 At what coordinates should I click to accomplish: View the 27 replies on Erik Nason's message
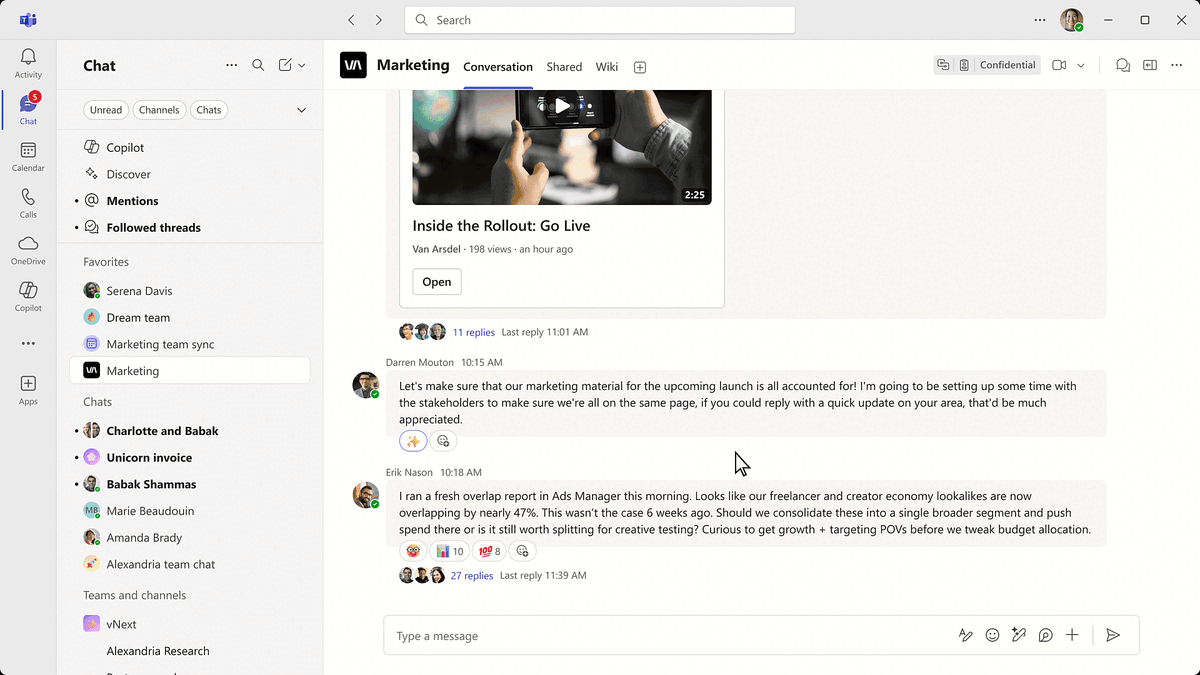471,575
